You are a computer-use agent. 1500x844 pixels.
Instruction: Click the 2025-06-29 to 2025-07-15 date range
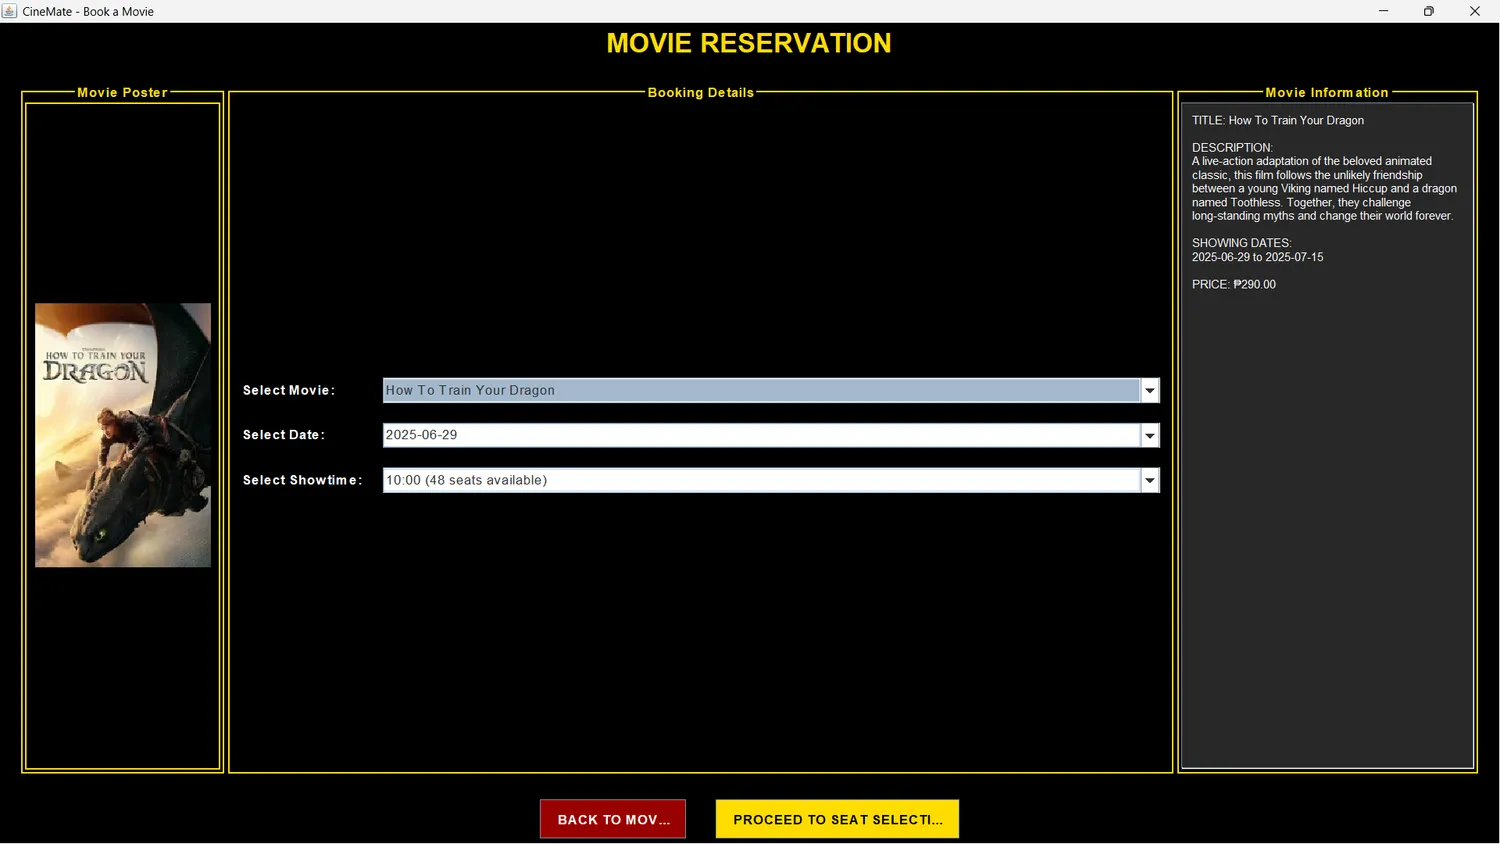coord(1258,257)
